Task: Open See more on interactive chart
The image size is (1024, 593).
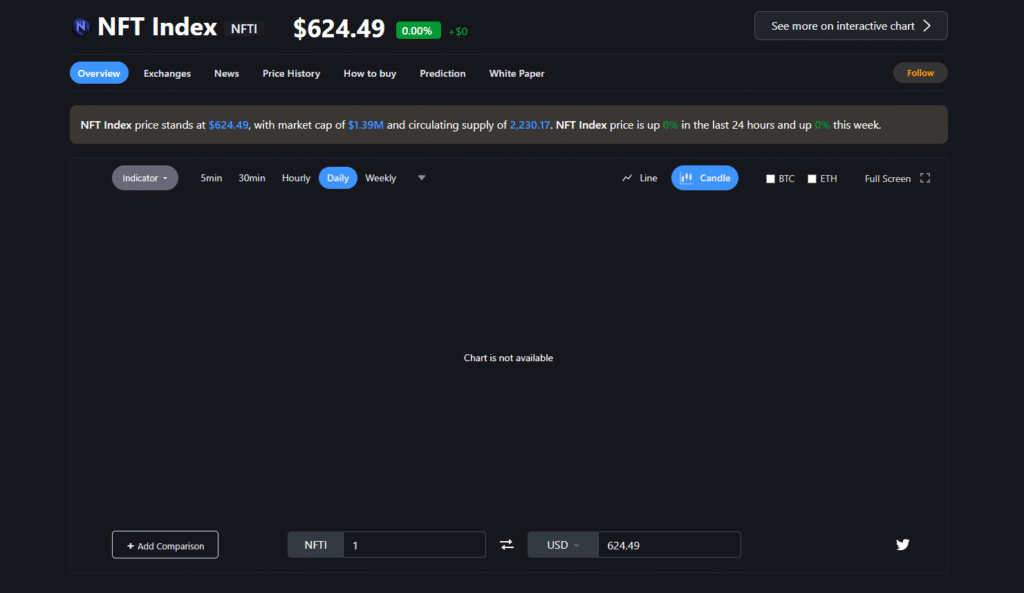Action: pos(850,26)
